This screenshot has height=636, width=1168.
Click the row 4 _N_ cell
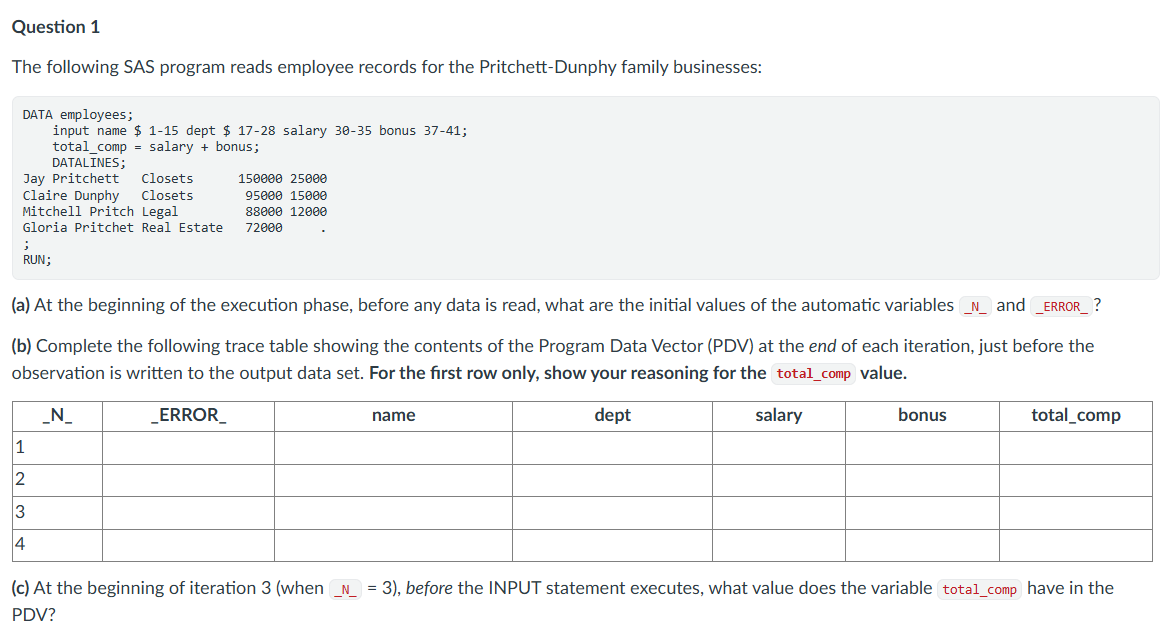57,545
